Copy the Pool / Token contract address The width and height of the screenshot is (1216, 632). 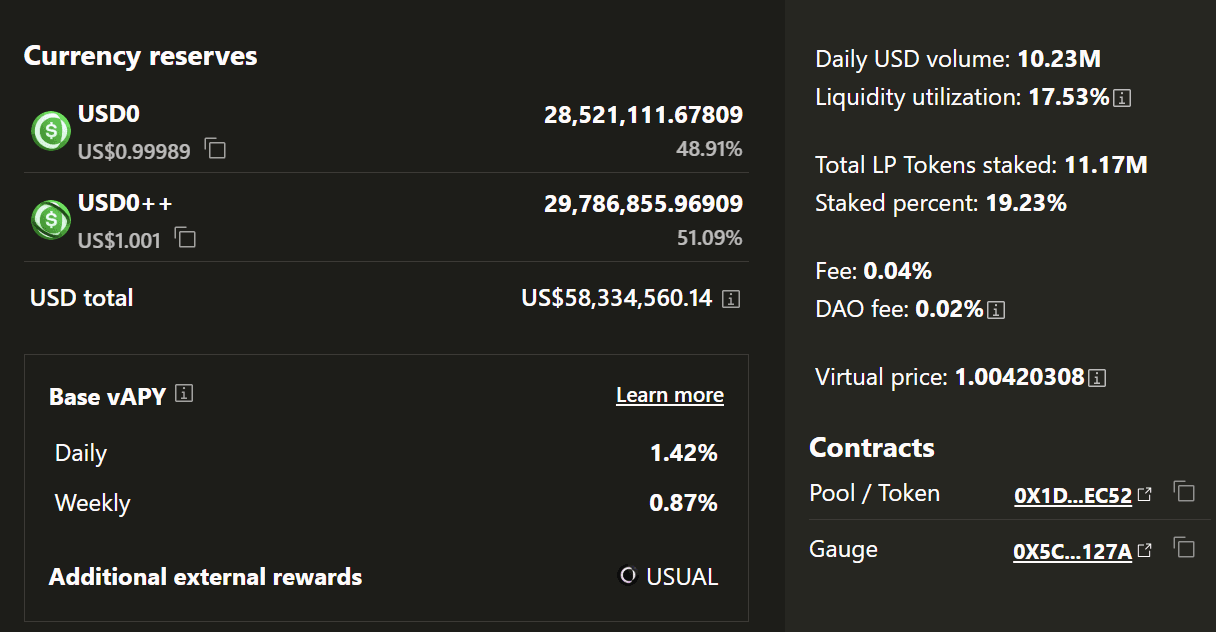(1184, 492)
